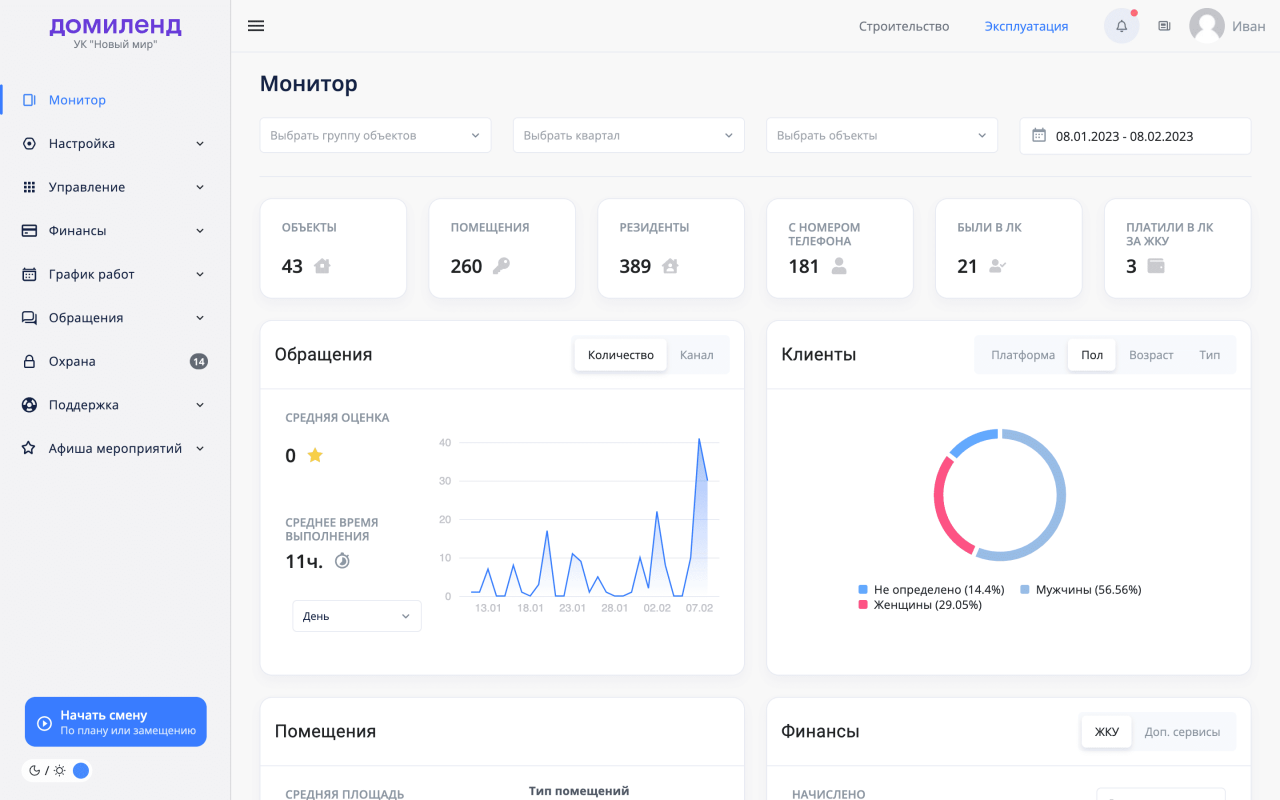Open the notifications bell icon
Viewport: 1280px width, 800px height.
click(x=1121, y=26)
